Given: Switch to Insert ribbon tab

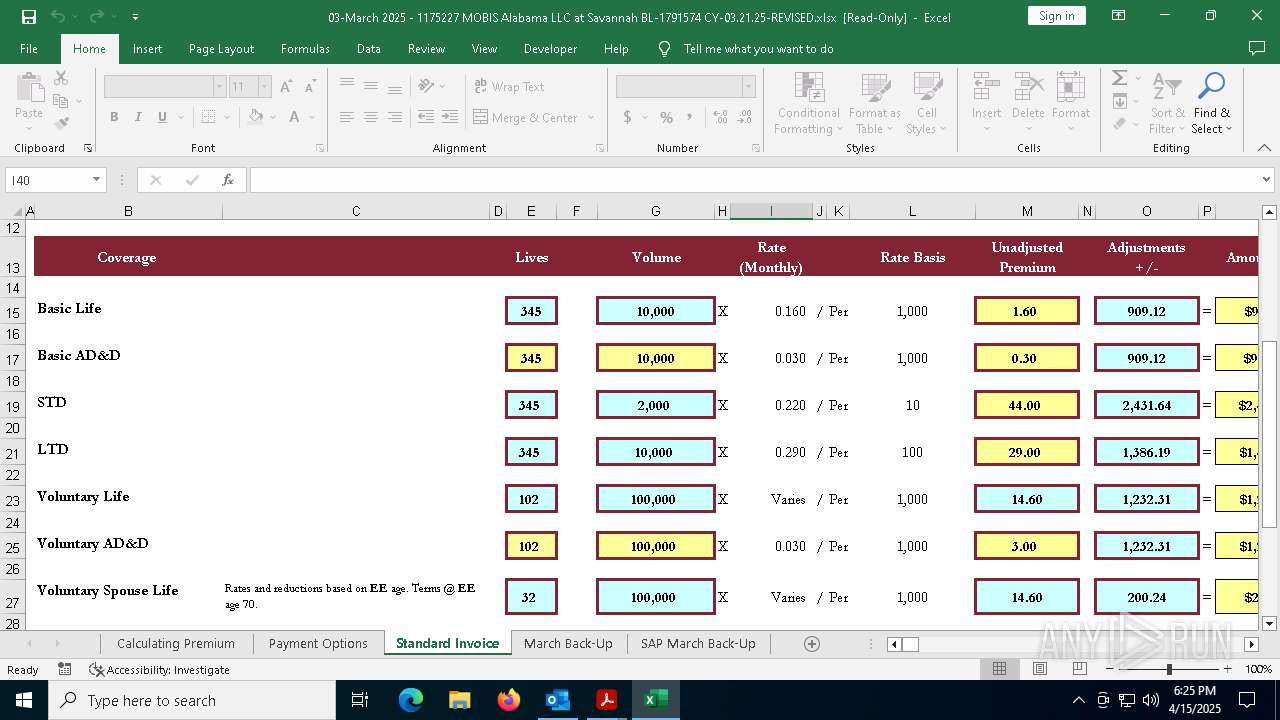Looking at the screenshot, I should pyautogui.click(x=147, y=49).
